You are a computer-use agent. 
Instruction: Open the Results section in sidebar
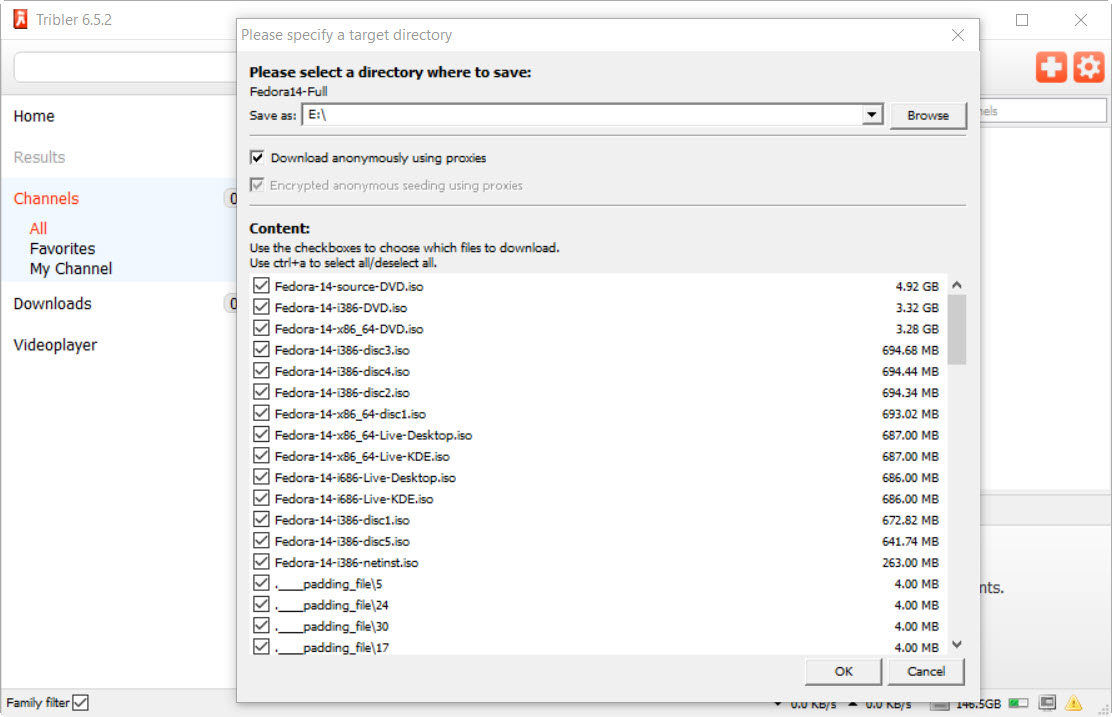tap(39, 157)
